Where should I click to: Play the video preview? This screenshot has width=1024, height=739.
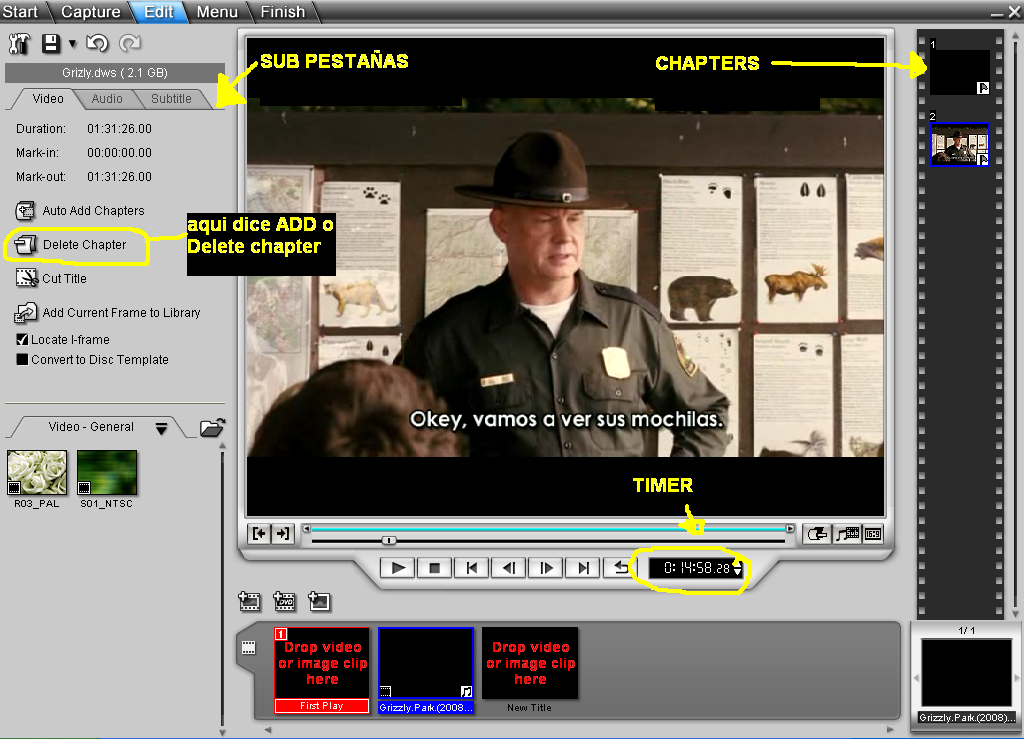click(x=398, y=568)
